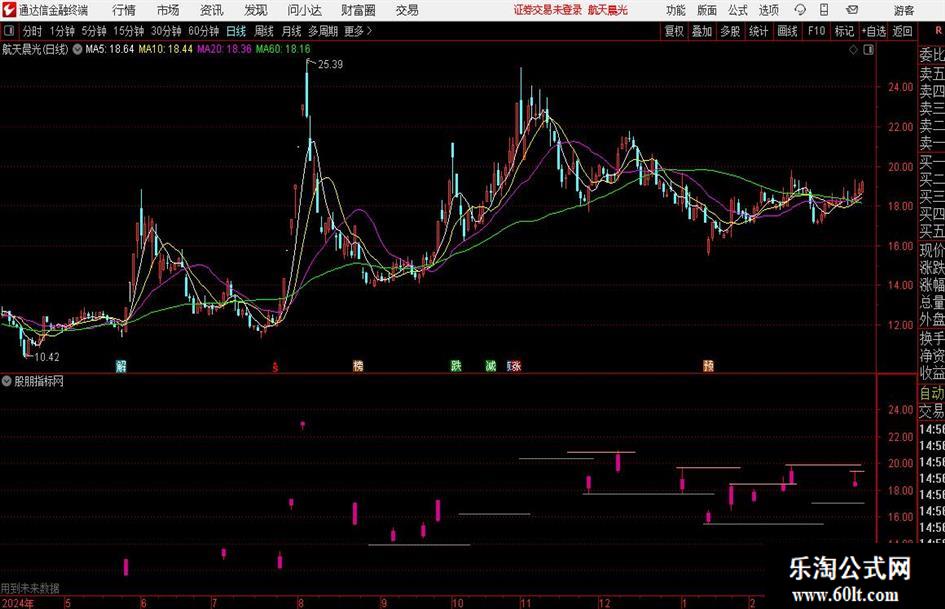Click the 涨 event marker icon
Image resolution: width=945 pixels, height=609 pixels.
[x=515, y=365]
